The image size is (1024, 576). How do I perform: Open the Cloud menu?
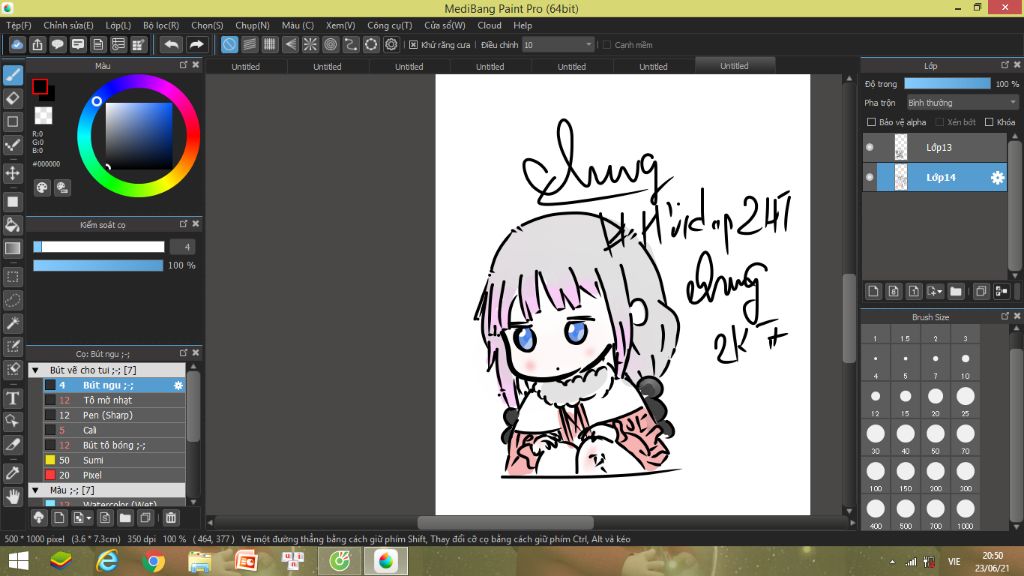[489, 25]
